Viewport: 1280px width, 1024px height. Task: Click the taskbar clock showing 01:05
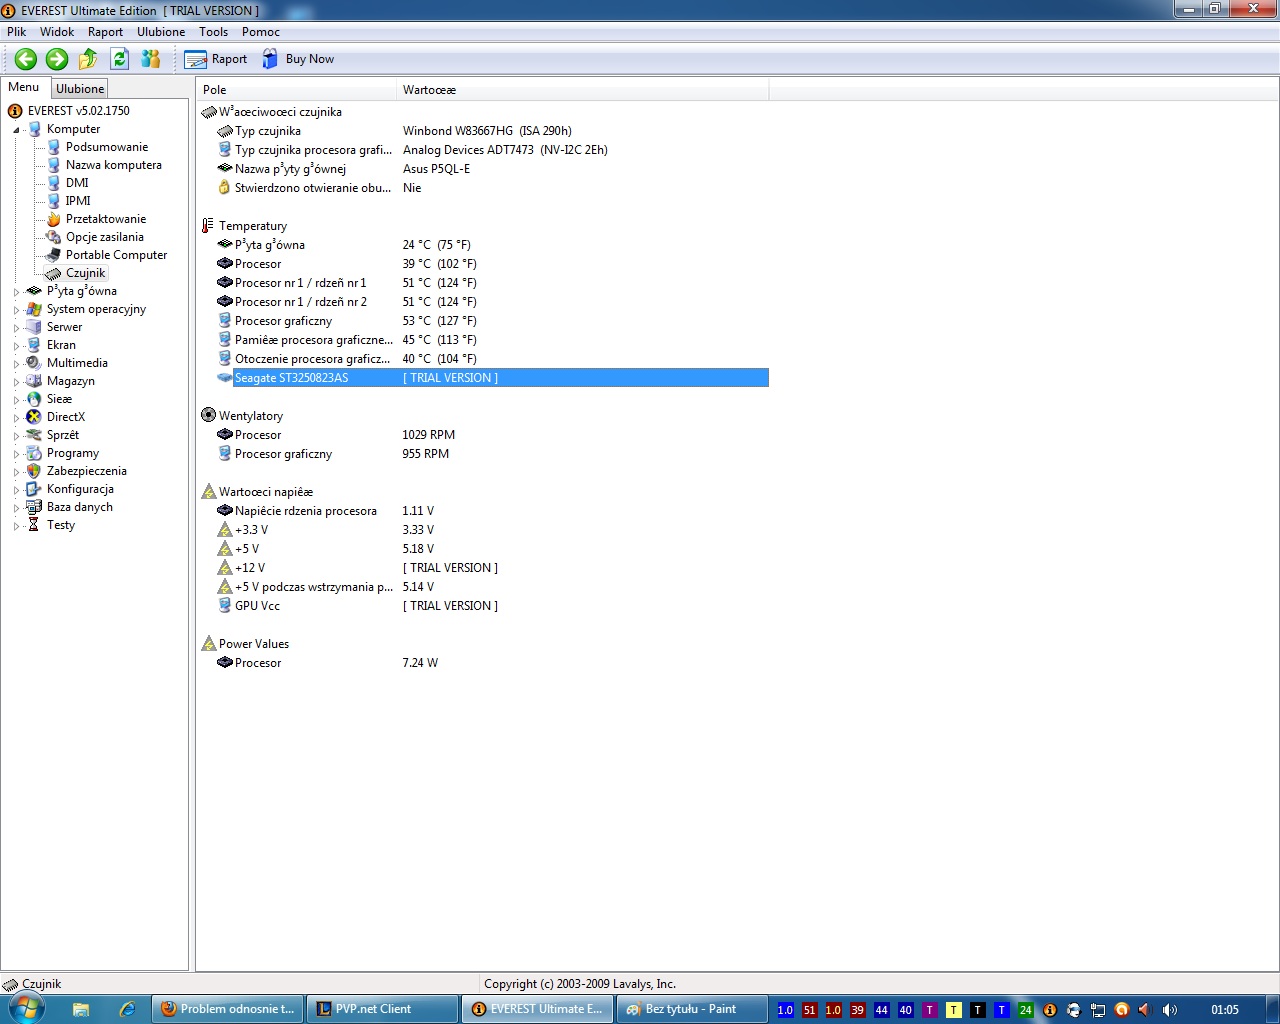tap(1224, 1010)
